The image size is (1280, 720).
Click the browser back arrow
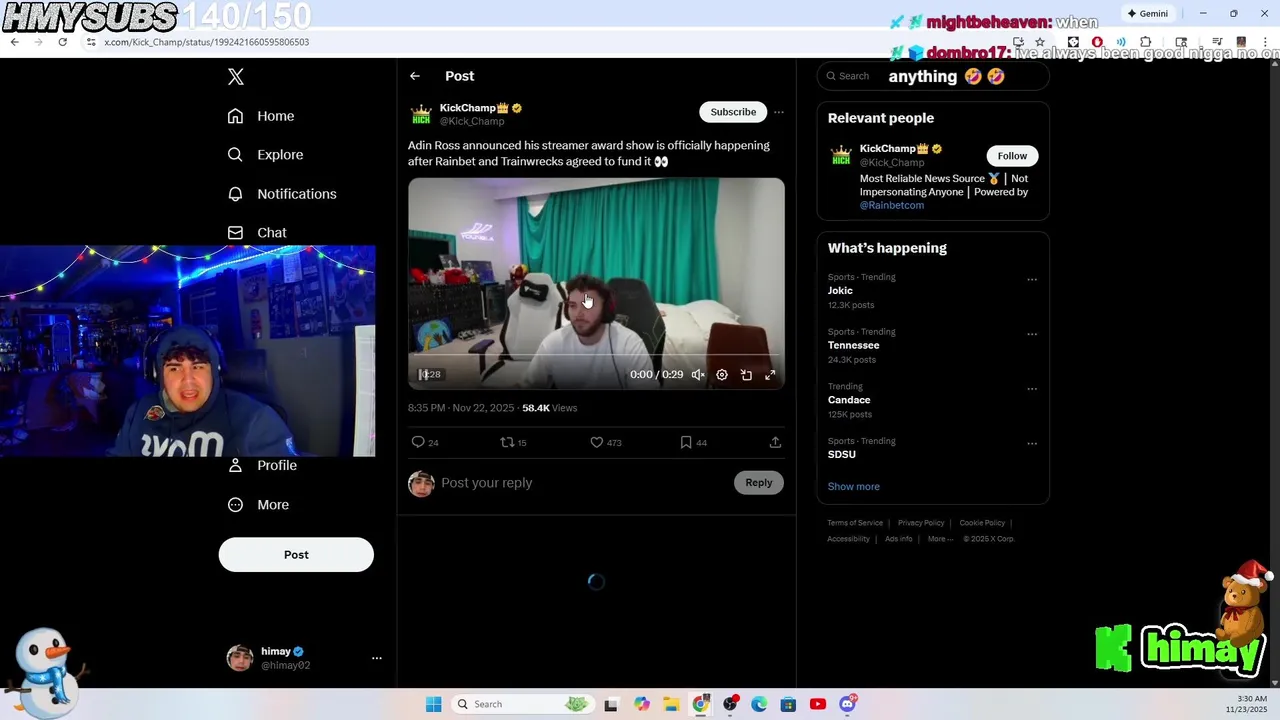pyautogui.click(x=14, y=42)
